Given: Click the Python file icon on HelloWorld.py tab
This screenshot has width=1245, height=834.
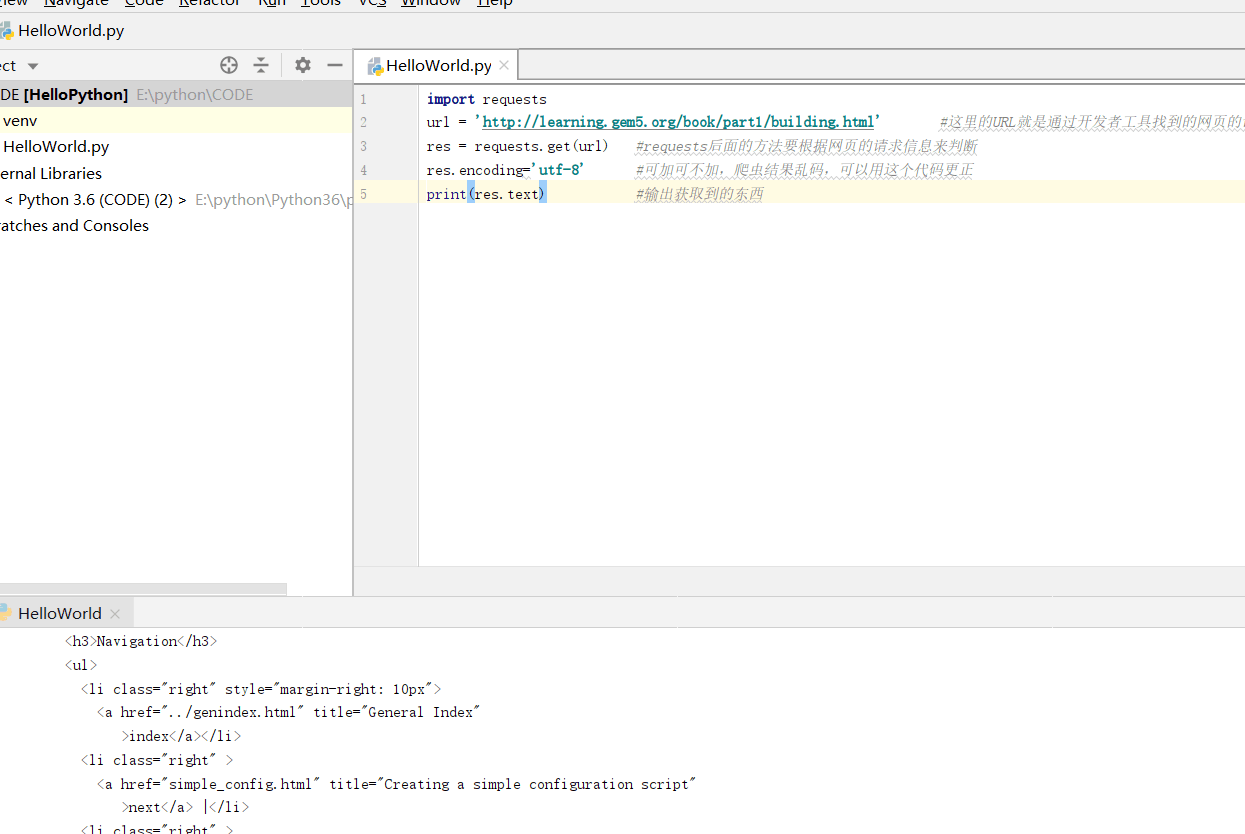Looking at the screenshot, I should click(374, 64).
